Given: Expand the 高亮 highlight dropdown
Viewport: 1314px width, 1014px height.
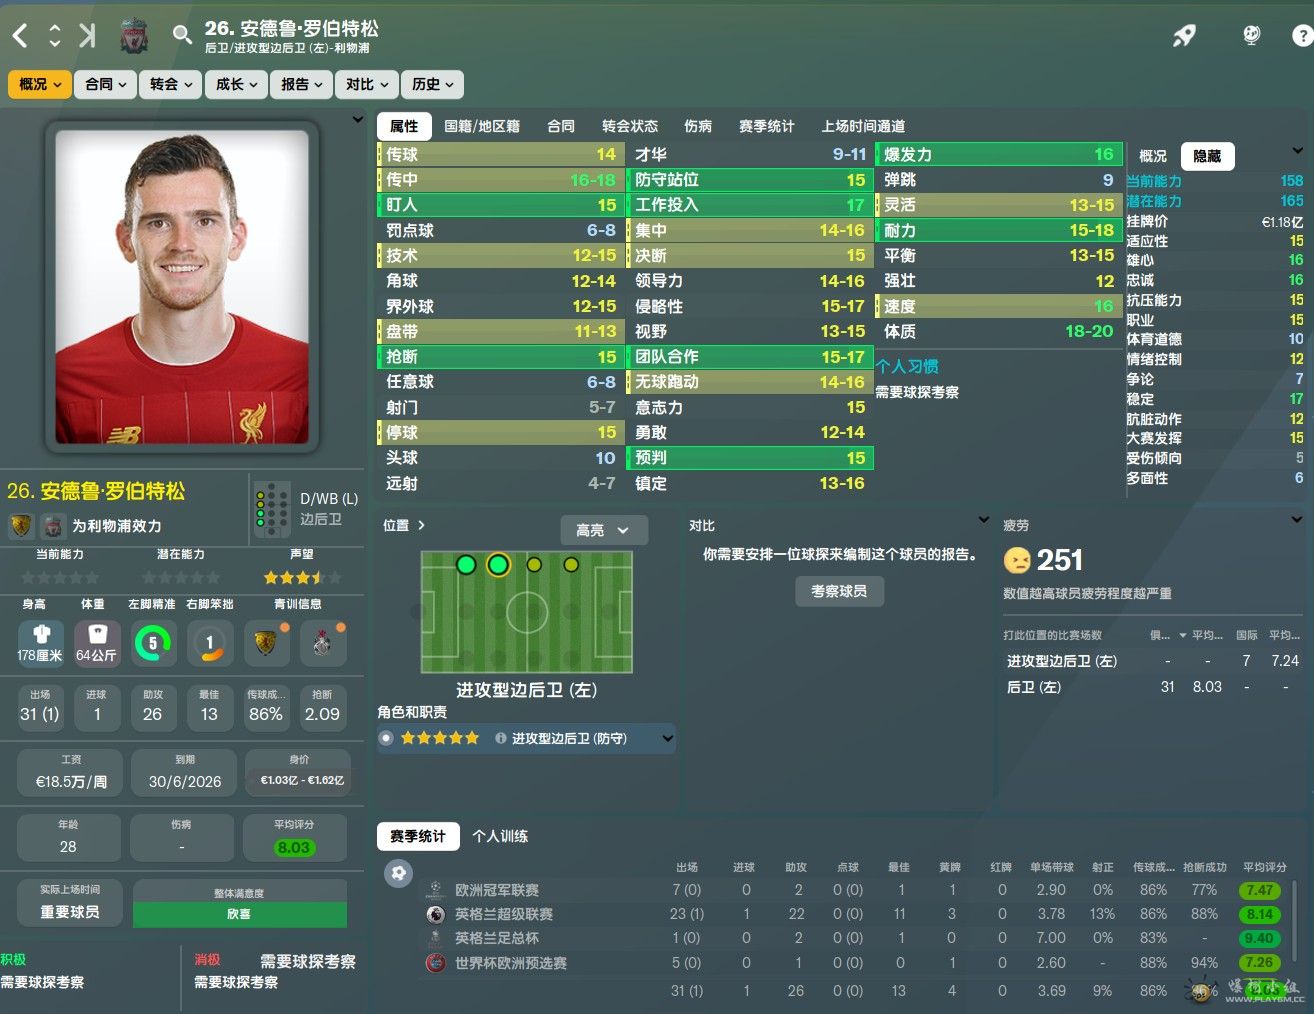Looking at the screenshot, I should 604,530.
